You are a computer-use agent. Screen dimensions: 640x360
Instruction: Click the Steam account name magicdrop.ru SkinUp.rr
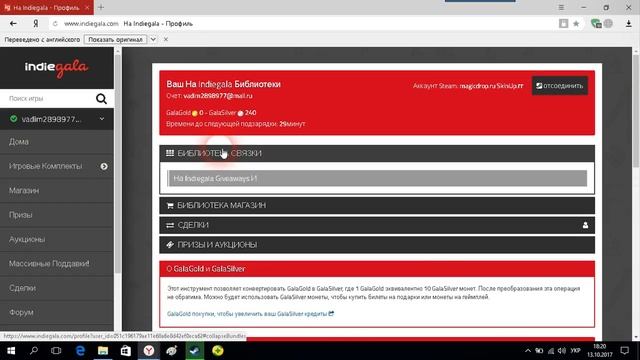coord(491,86)
